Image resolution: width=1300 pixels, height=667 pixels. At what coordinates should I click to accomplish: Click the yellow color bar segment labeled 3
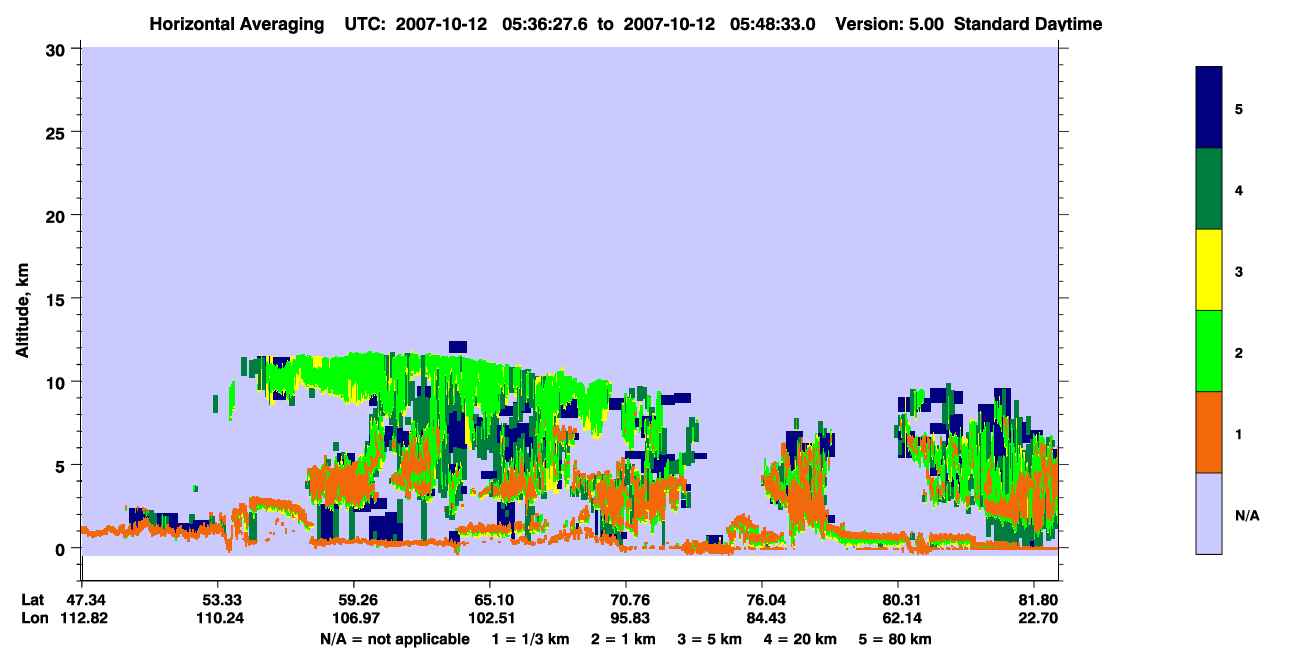[1209, 270]
